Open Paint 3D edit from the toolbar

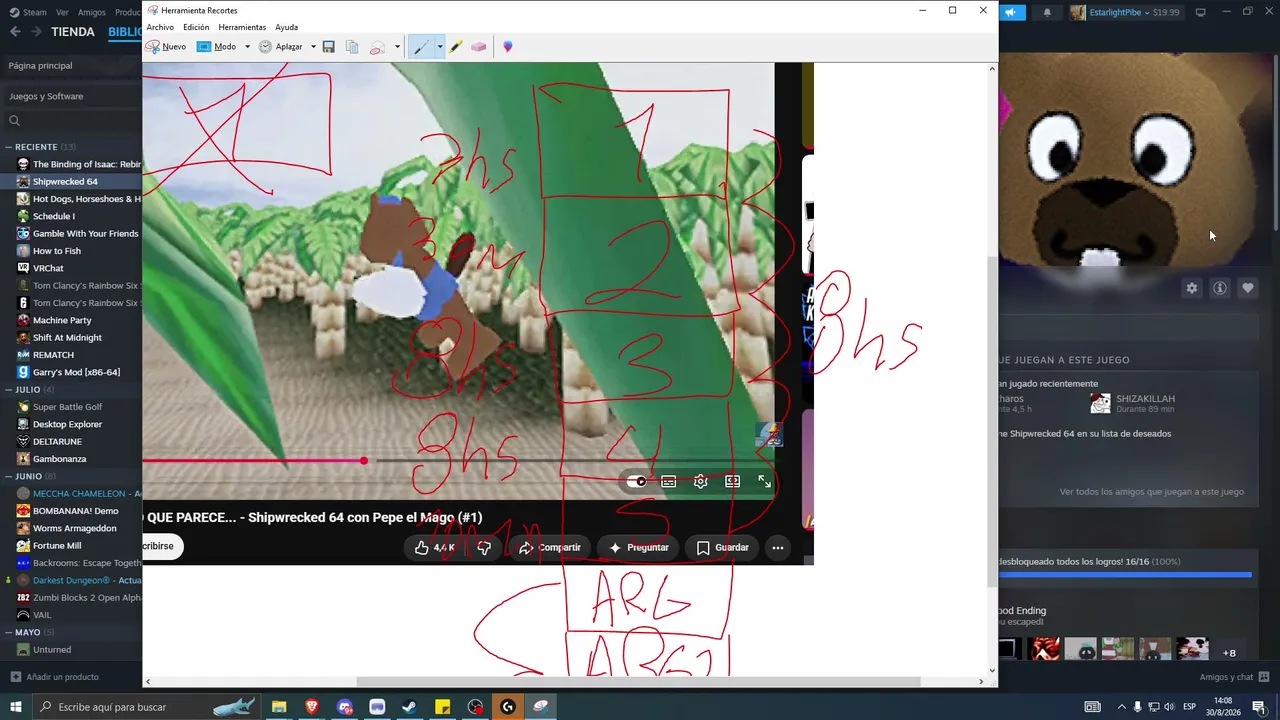click(x=508, y=47)
